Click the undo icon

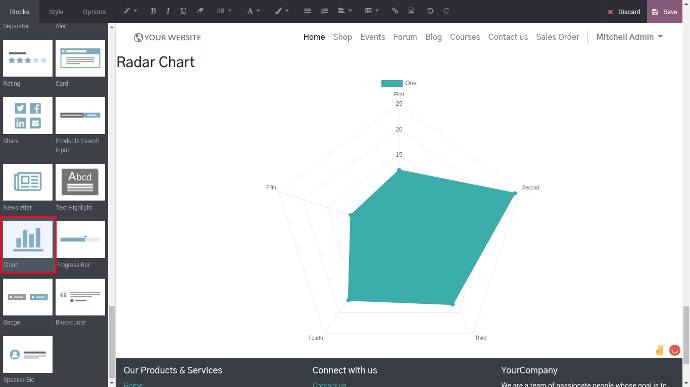430,11
